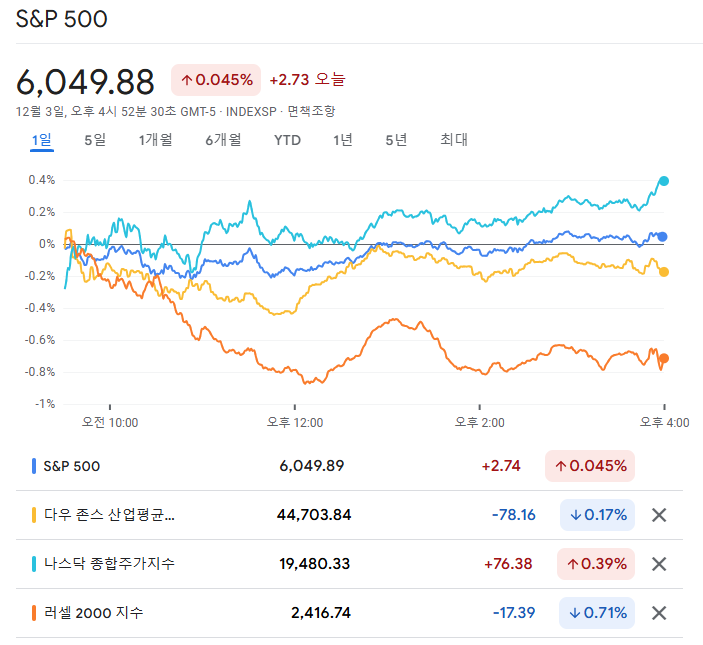Open the 6개월 range tab
Screen dimensions: 703x645
point(223,140)
